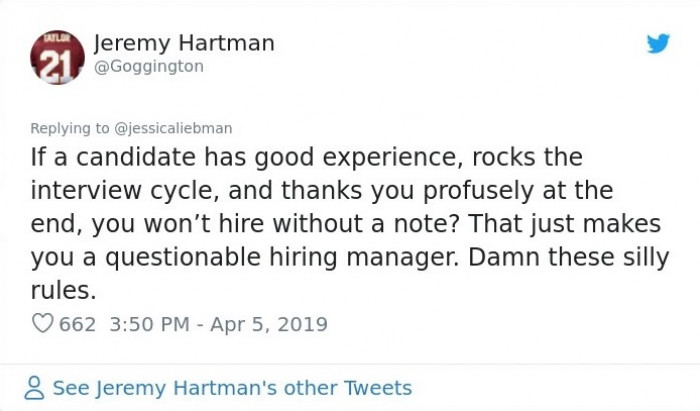Open the @jessicaliebman mention
The width and height of the screenshot is (700, 411).
pyautogui.click(x=174, y=129)
